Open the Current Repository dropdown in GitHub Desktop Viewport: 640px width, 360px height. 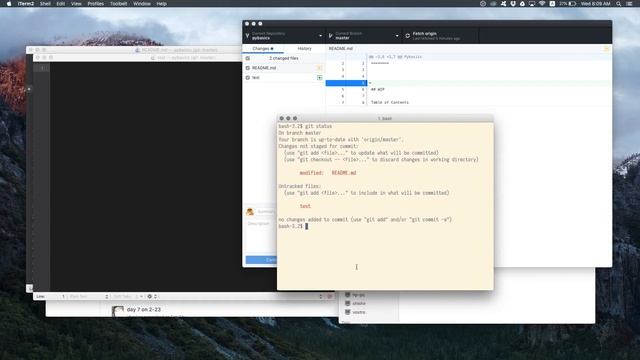click(x=284, y=36)
